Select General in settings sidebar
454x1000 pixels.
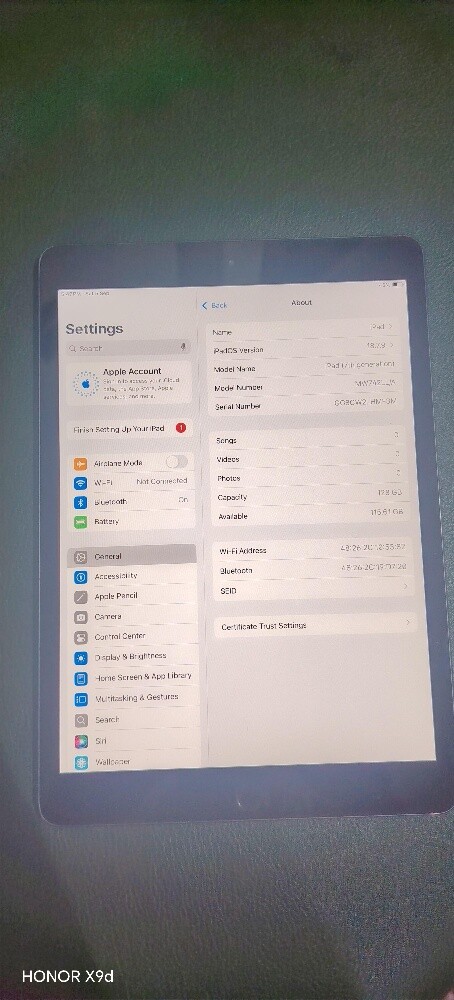click(131, 556)
